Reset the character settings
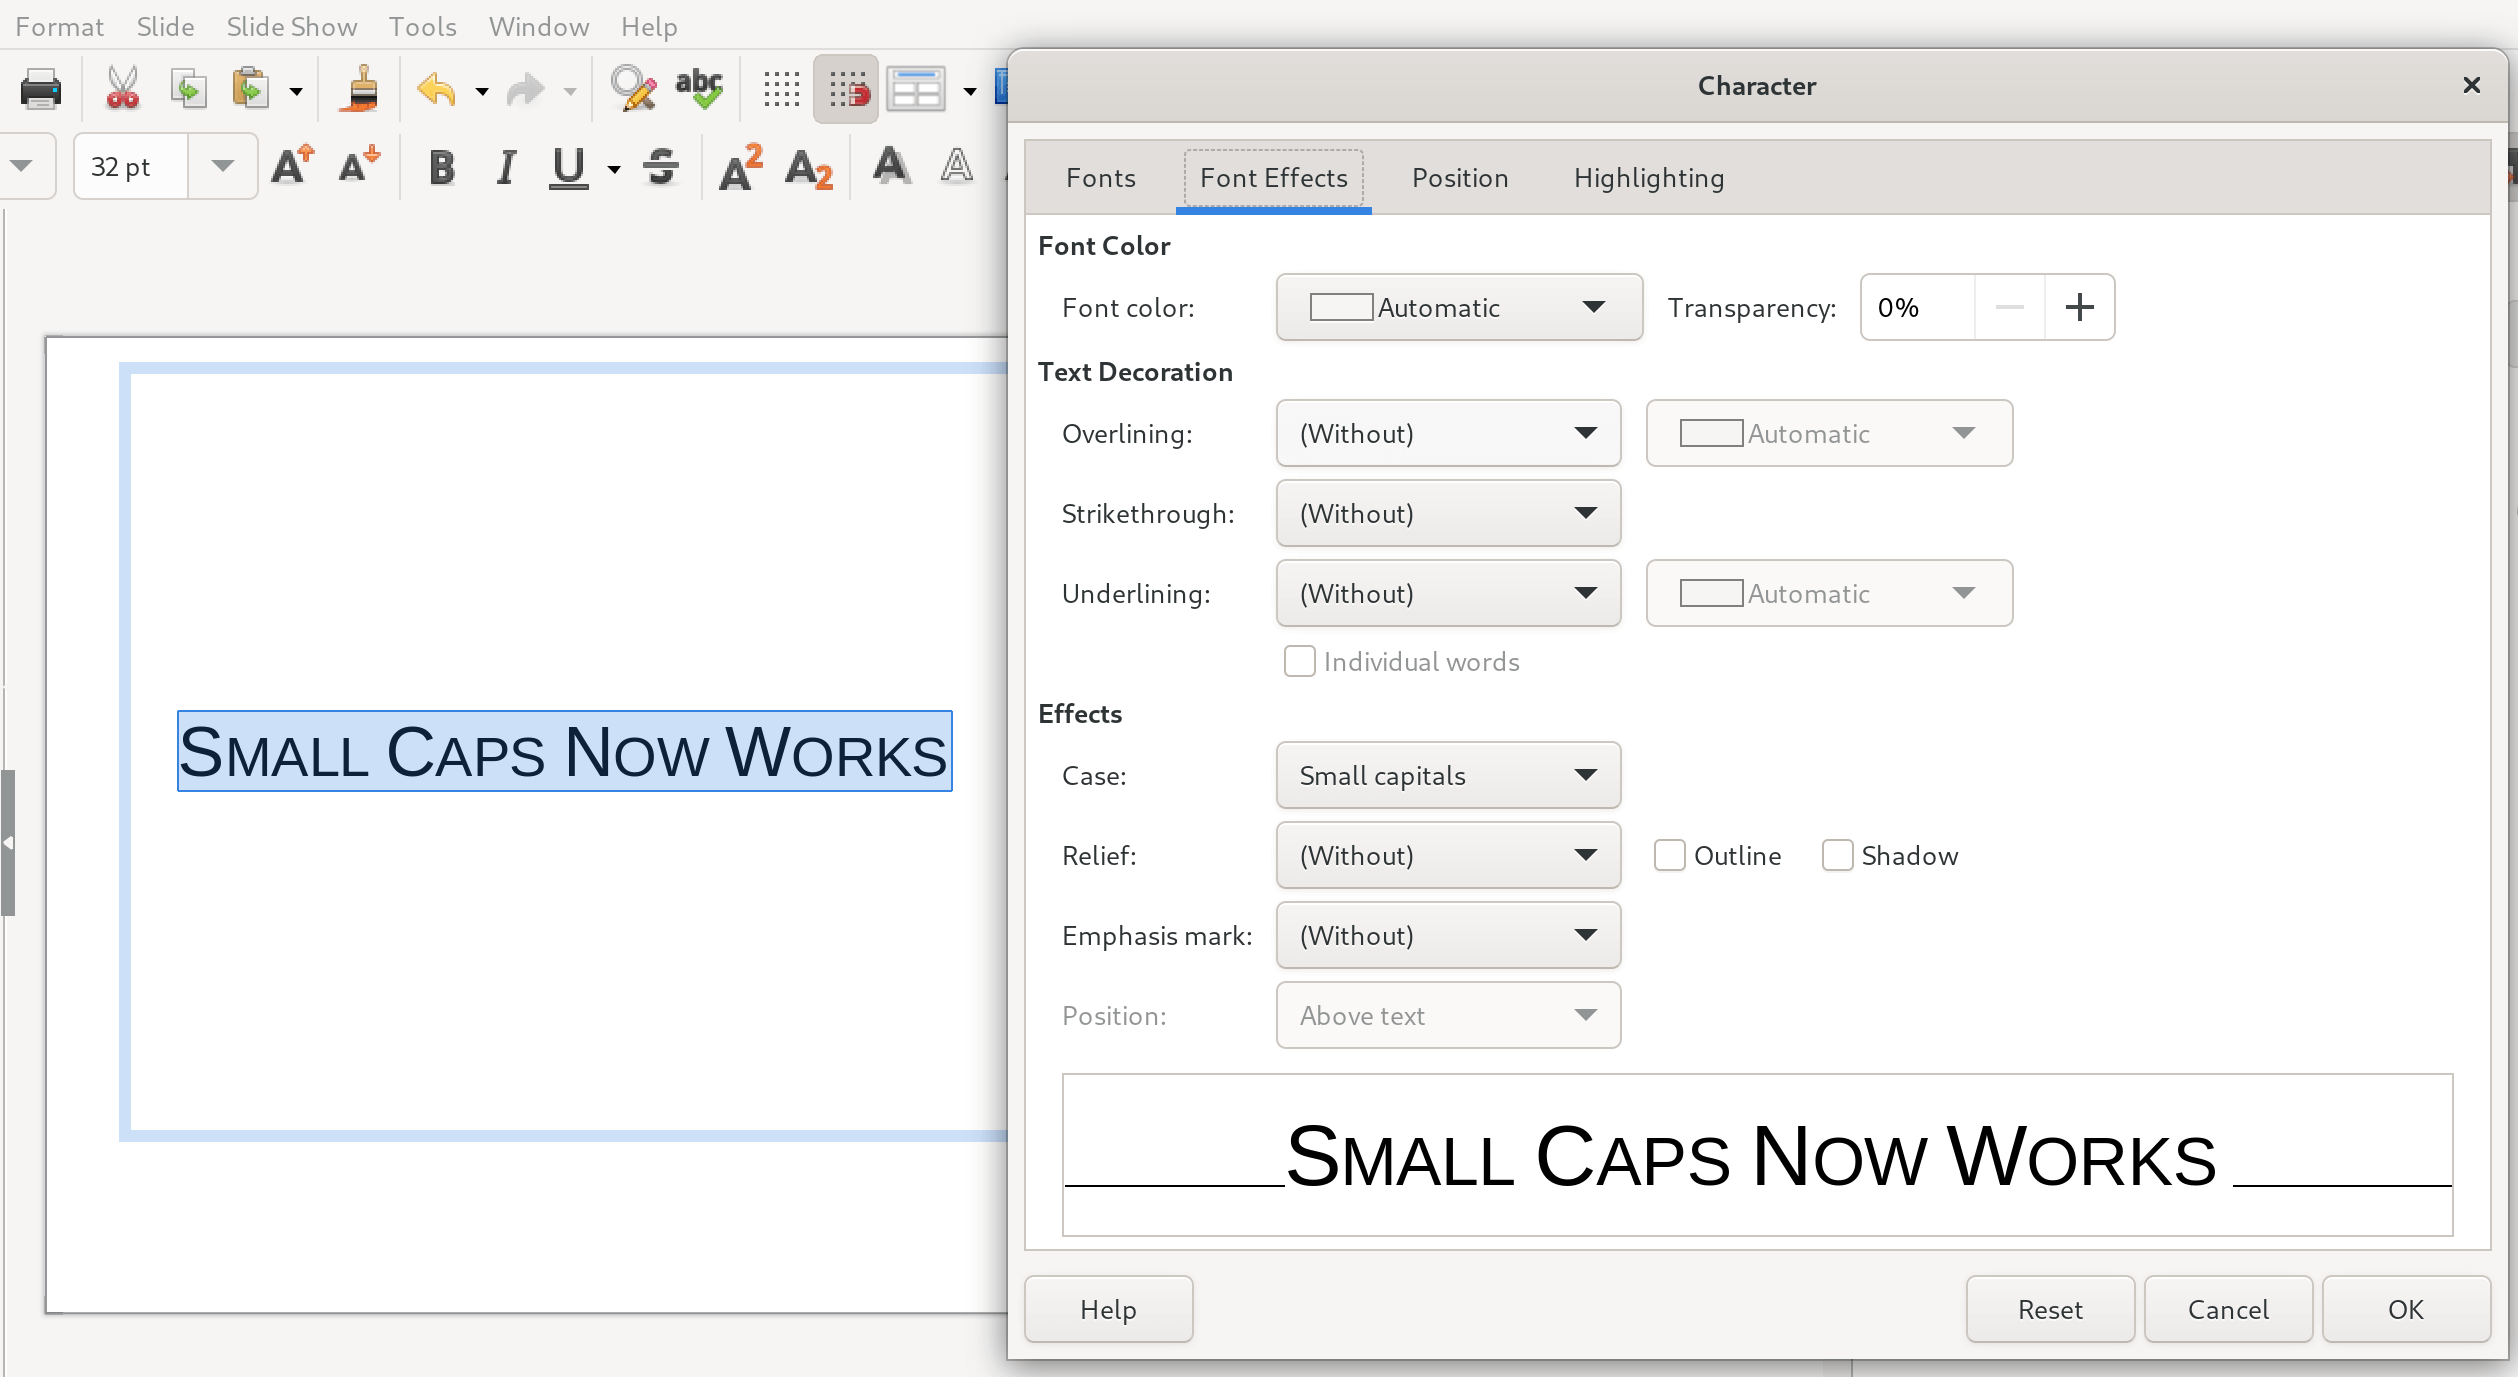2518x1377 pixels. coord(2049,1309)
